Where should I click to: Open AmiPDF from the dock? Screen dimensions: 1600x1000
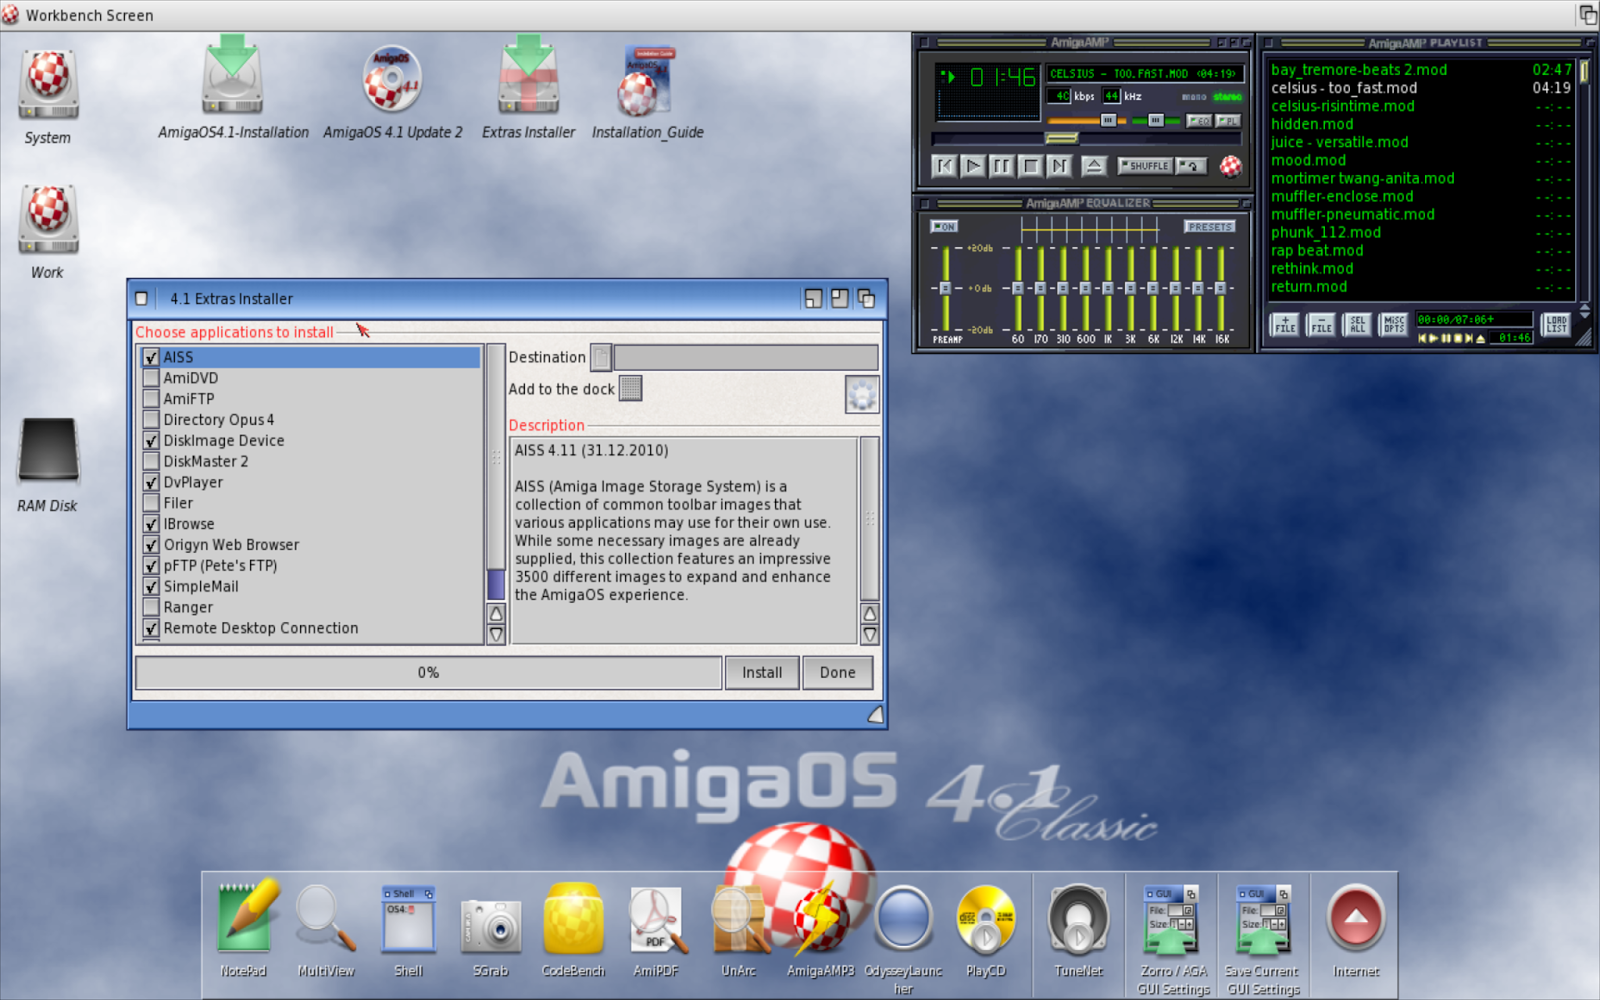656,919
